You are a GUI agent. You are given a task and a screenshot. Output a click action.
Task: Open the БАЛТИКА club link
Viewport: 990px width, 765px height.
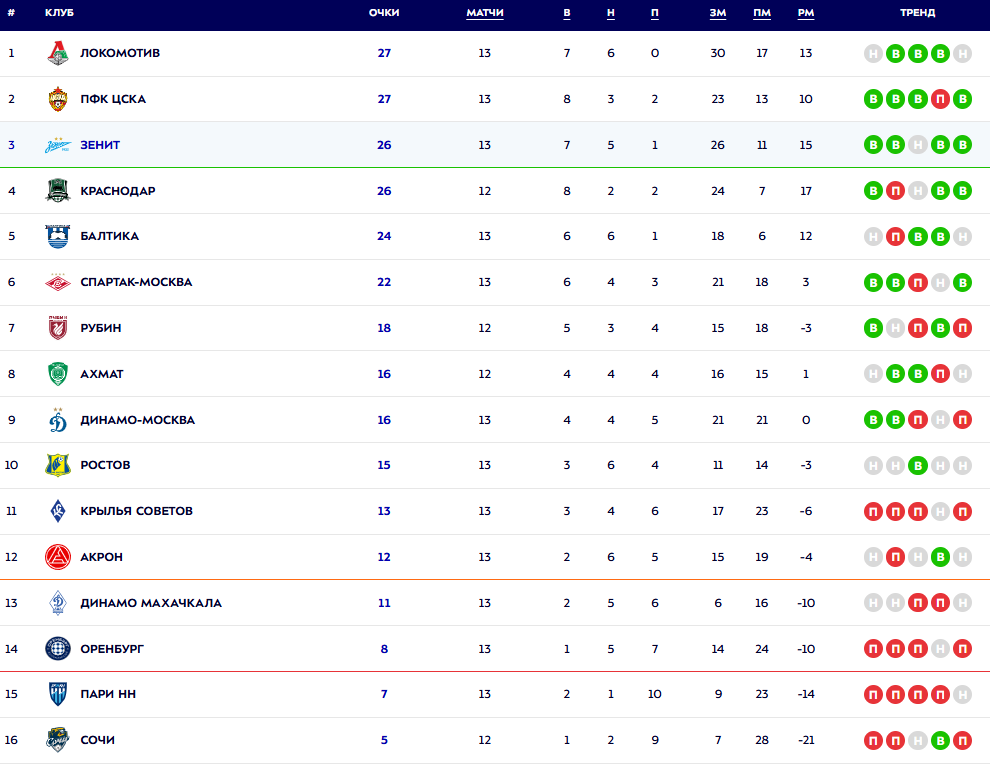tap(109, 236)
